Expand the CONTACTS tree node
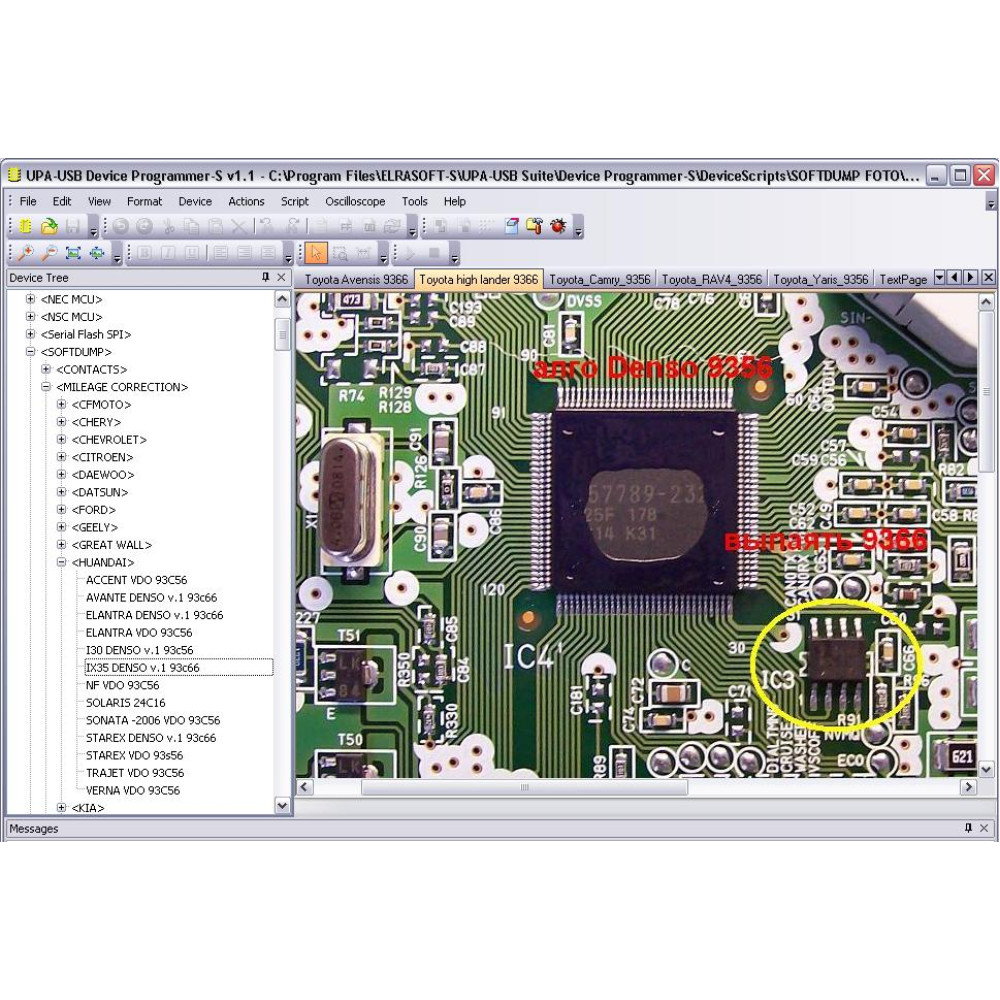 click(46, 369)
